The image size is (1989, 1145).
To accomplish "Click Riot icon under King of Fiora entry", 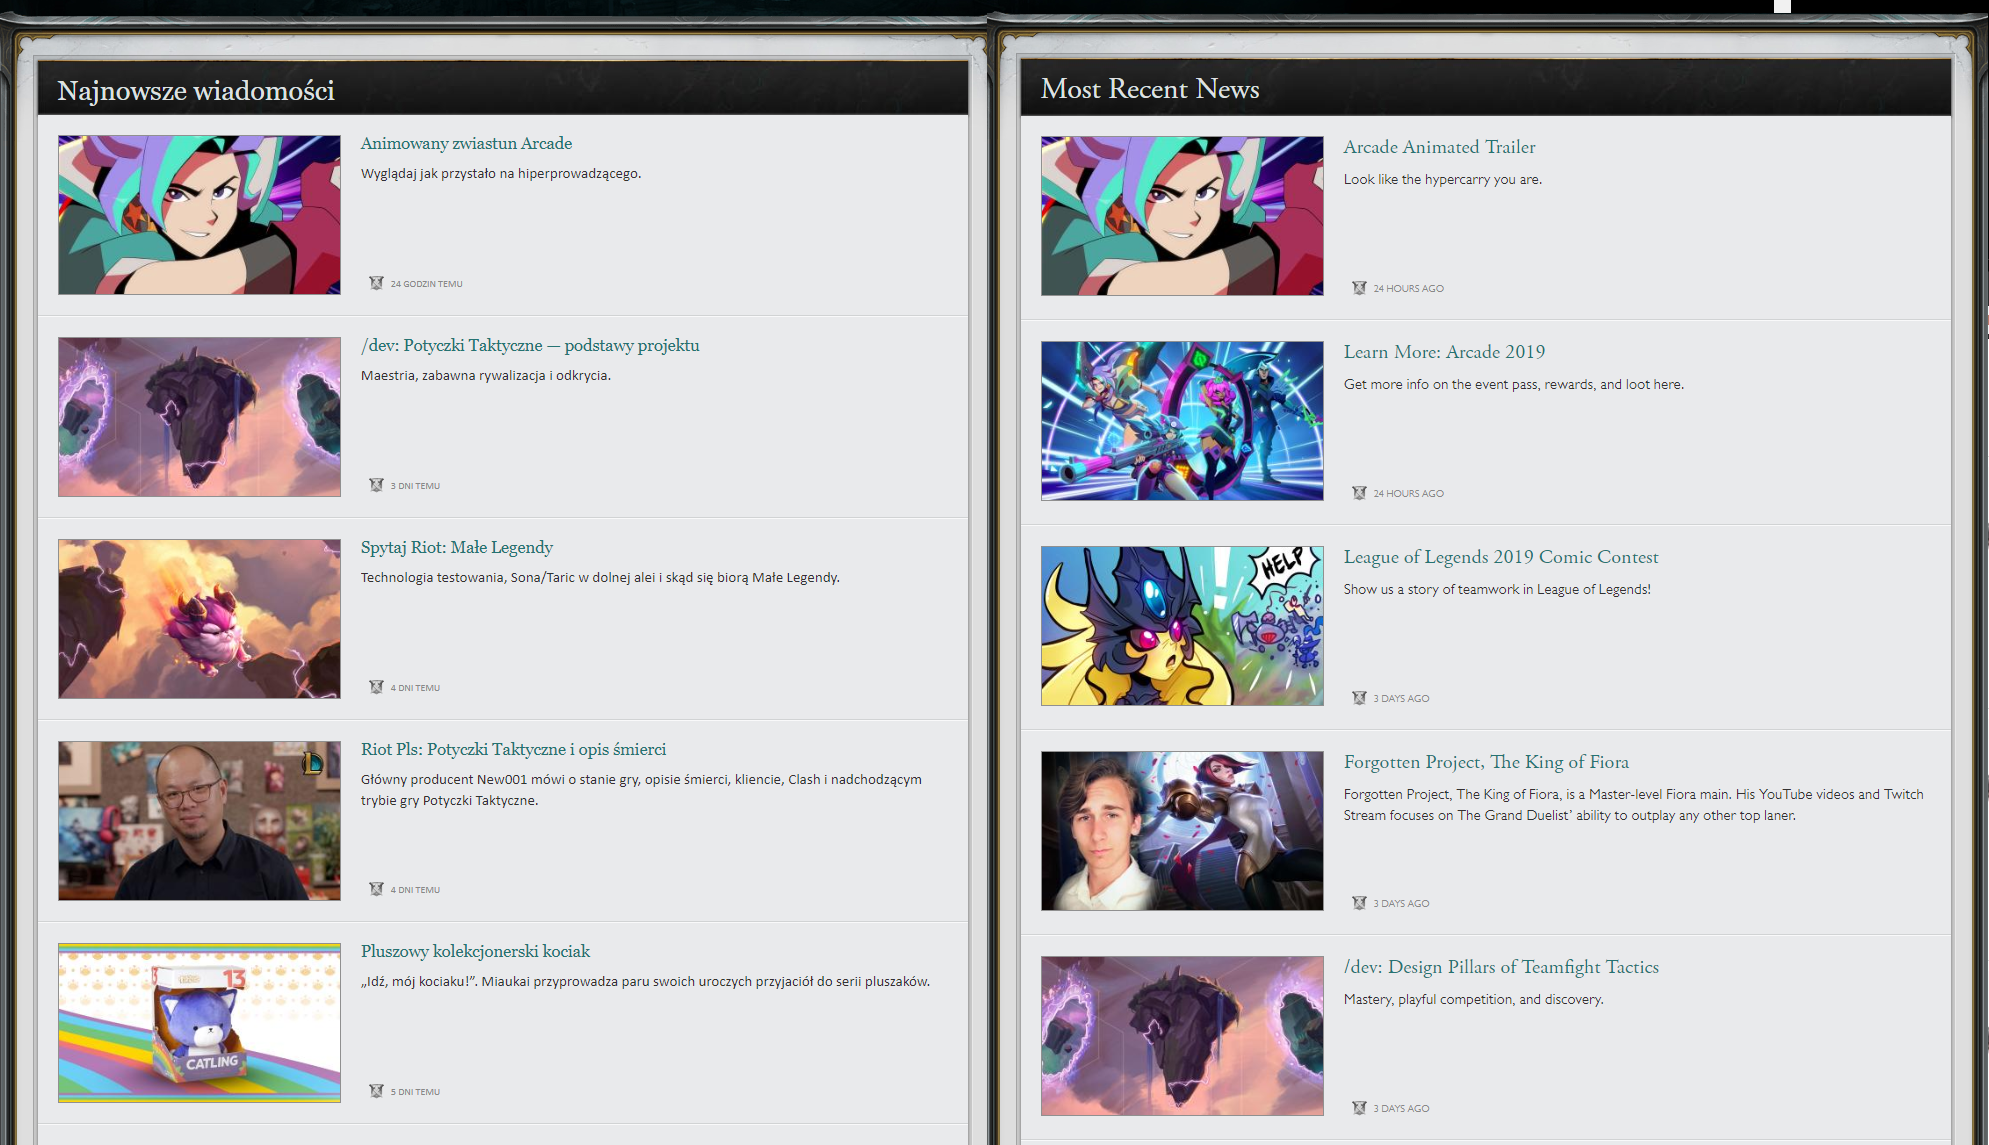I will [x=1359, y=903].
